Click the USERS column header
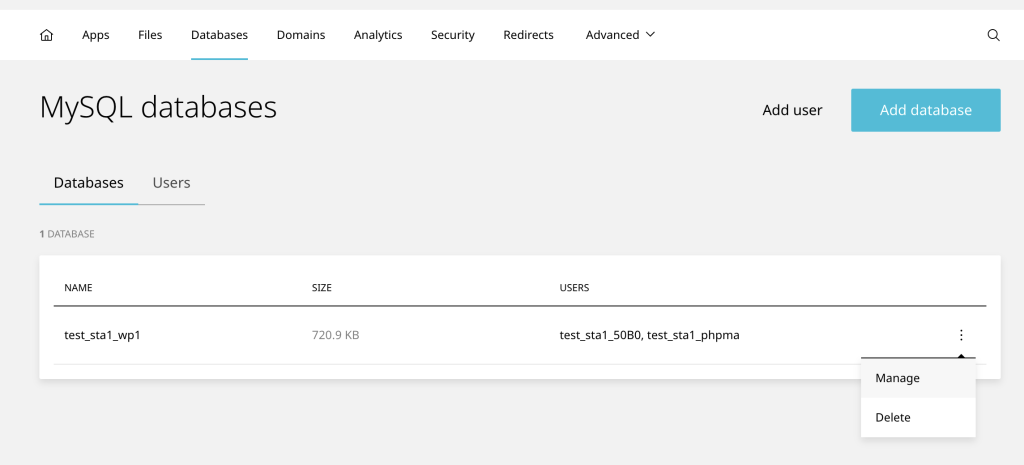Viewport: 1024px width, 465px height. pos(575,287)
